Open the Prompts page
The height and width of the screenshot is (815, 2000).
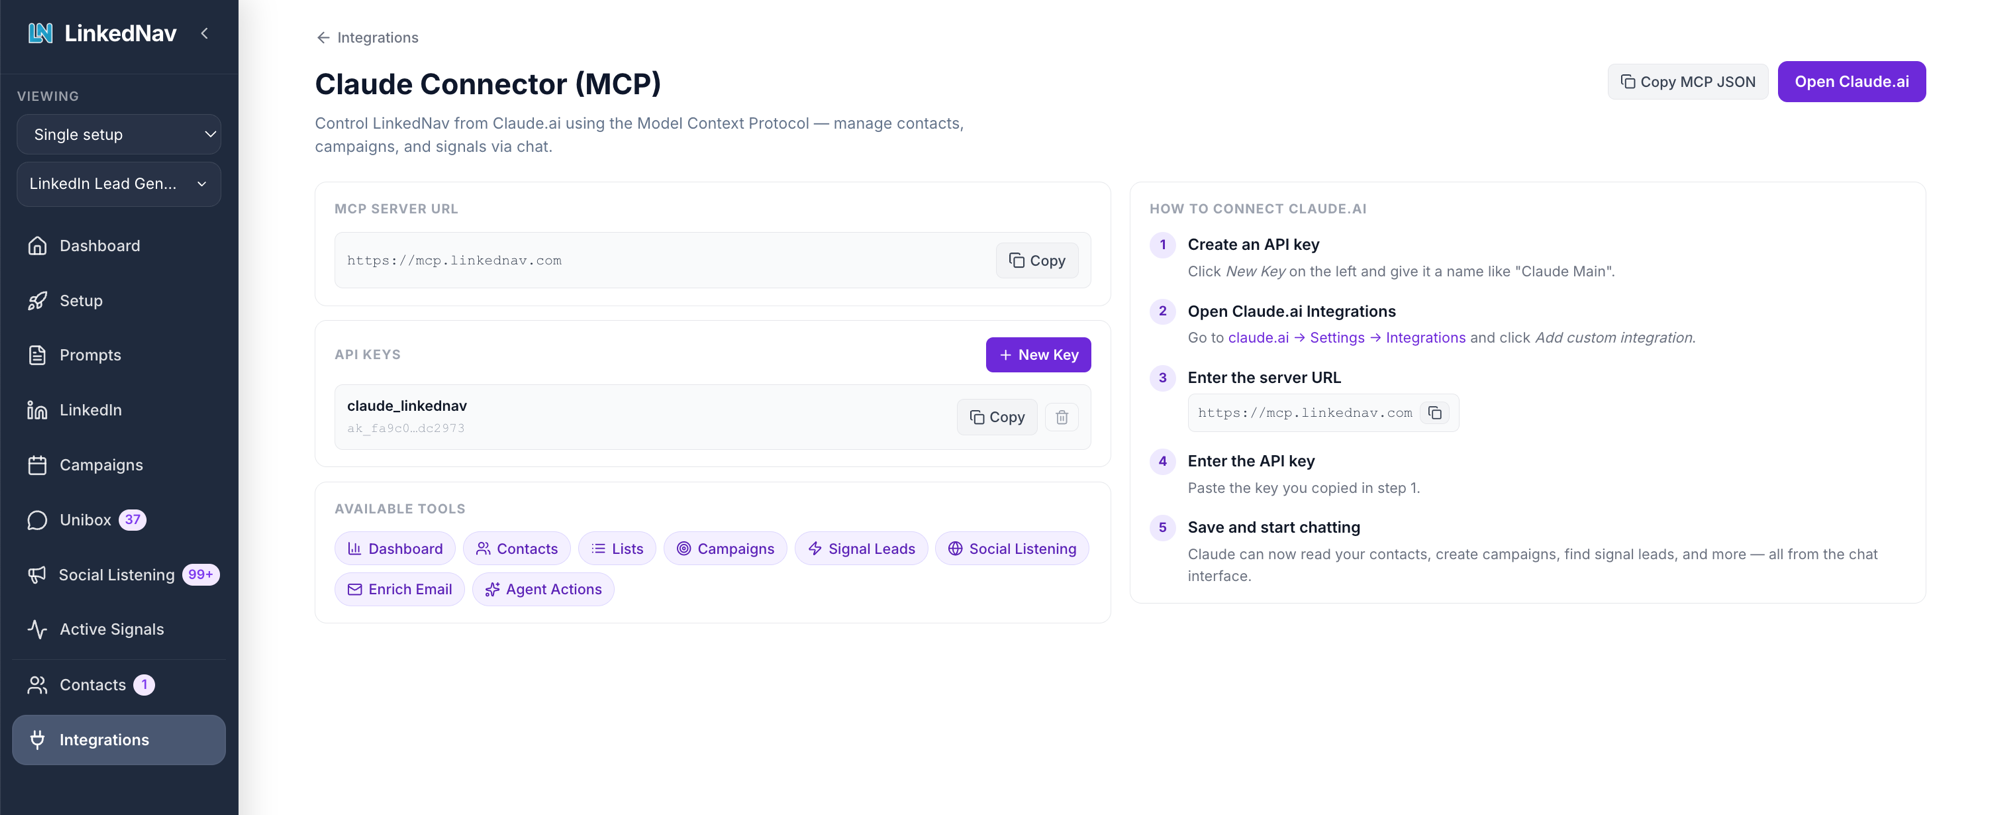click(119, 355)
